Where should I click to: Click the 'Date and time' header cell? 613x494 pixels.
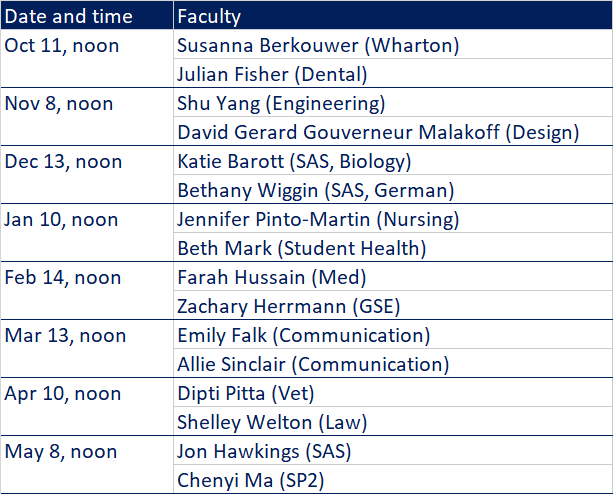[87, 15]
